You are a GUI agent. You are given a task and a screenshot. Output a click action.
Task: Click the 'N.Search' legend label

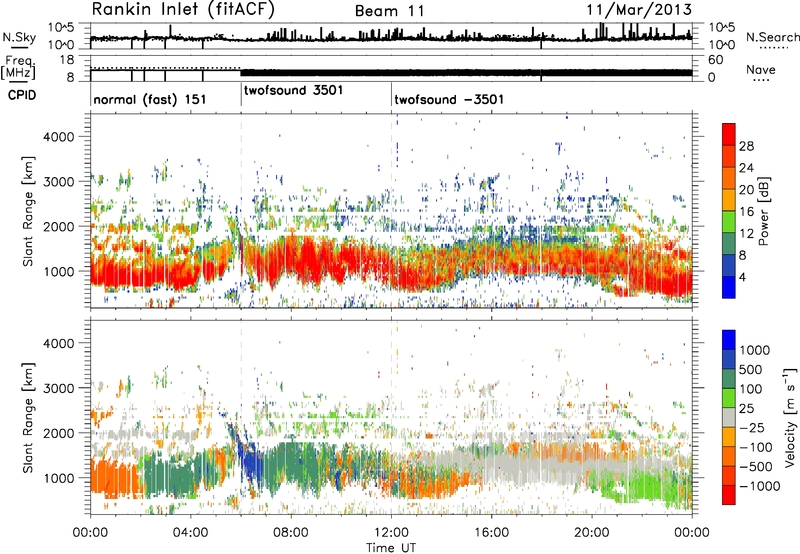click(772, 37)
